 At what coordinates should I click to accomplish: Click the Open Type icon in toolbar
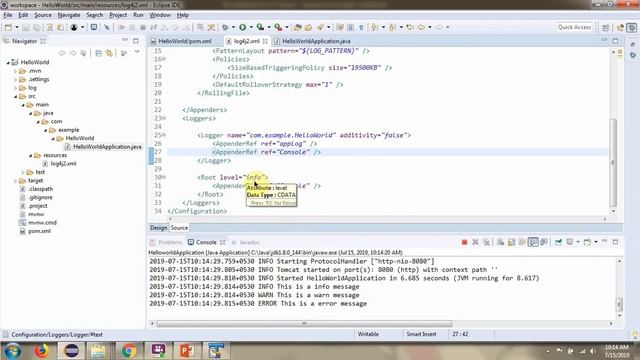(298, 27)
